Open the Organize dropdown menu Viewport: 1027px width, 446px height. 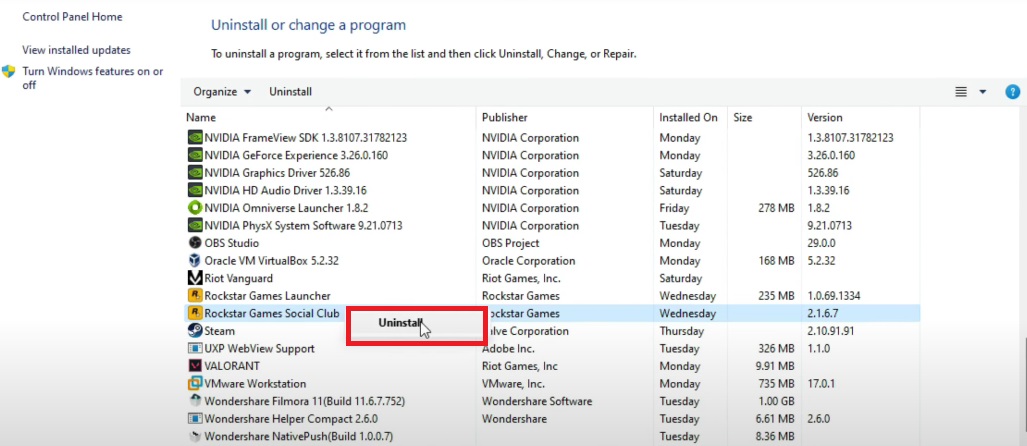click(x=222, y=92)
